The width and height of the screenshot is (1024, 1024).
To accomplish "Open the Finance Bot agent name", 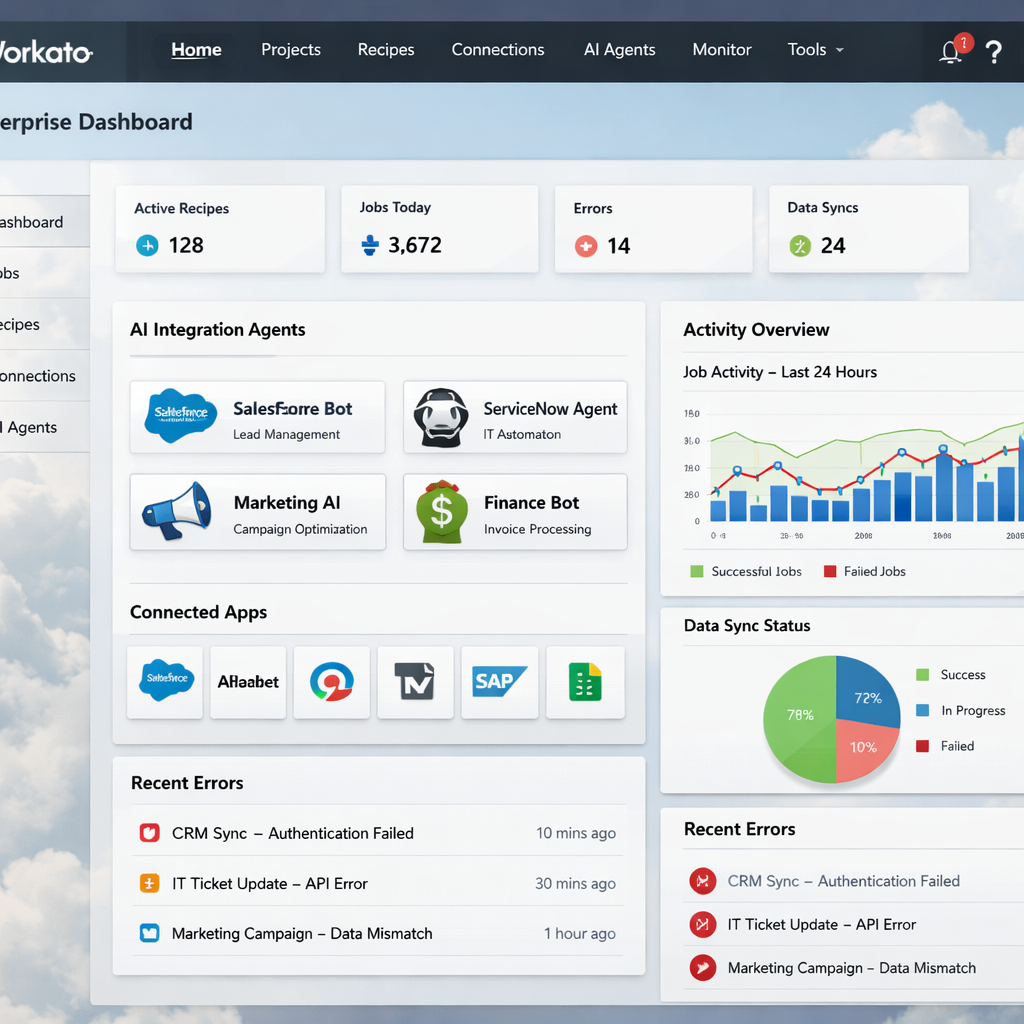I will point(531,503).
